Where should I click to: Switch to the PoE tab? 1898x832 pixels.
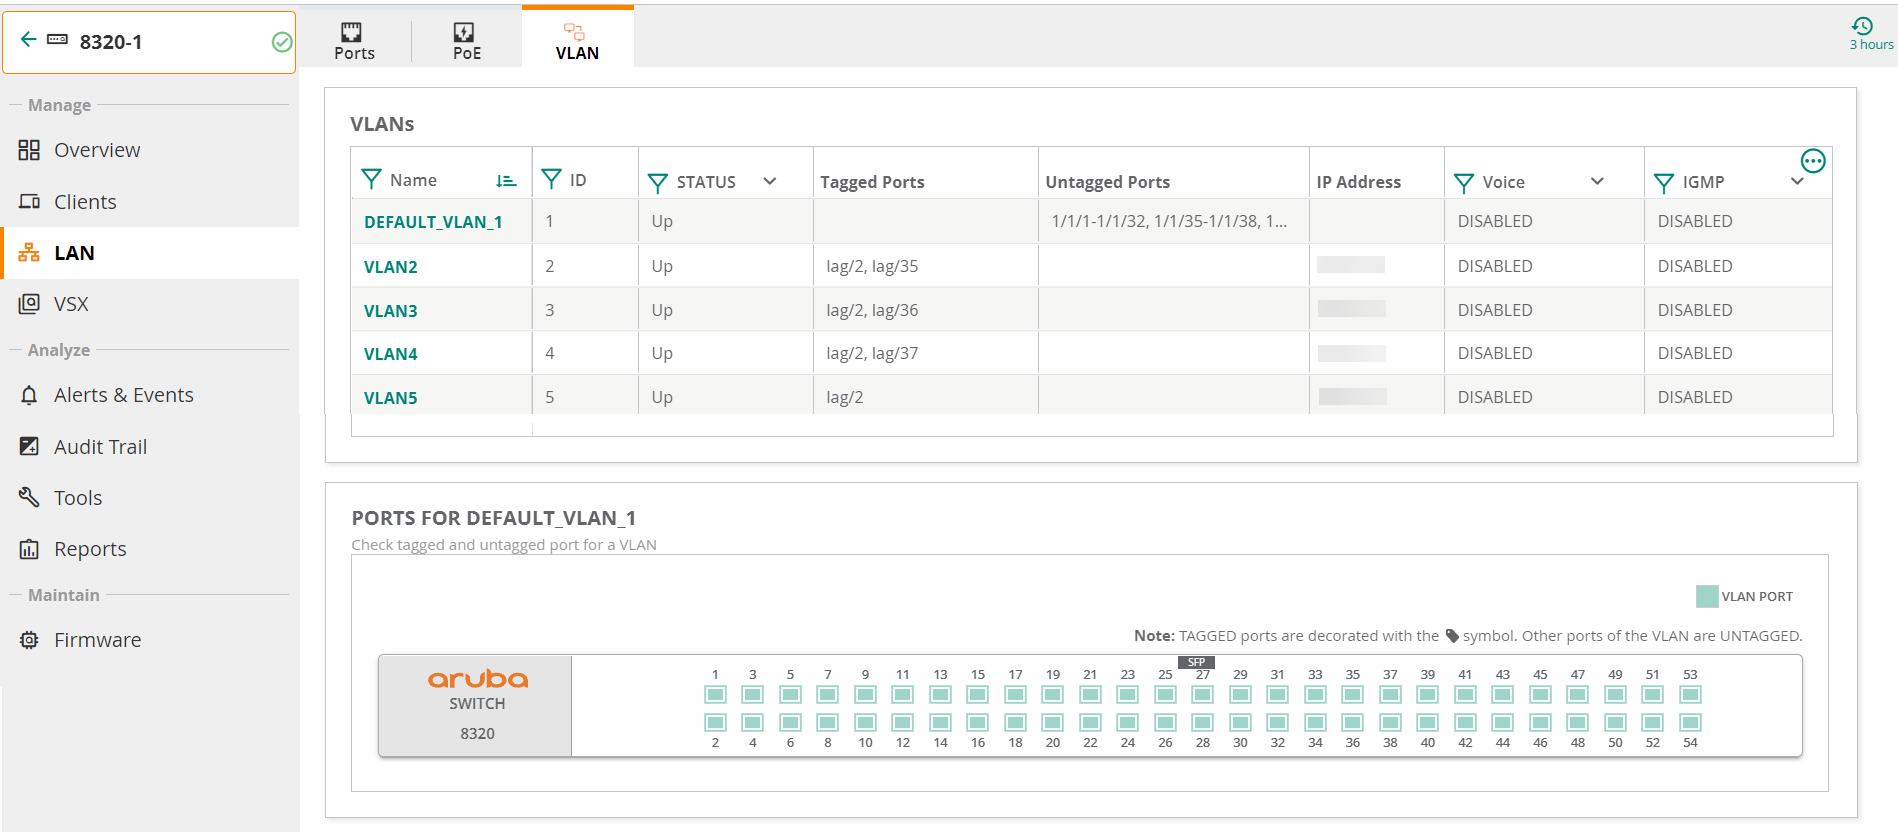pyautogui.click(x=466, y=41)
